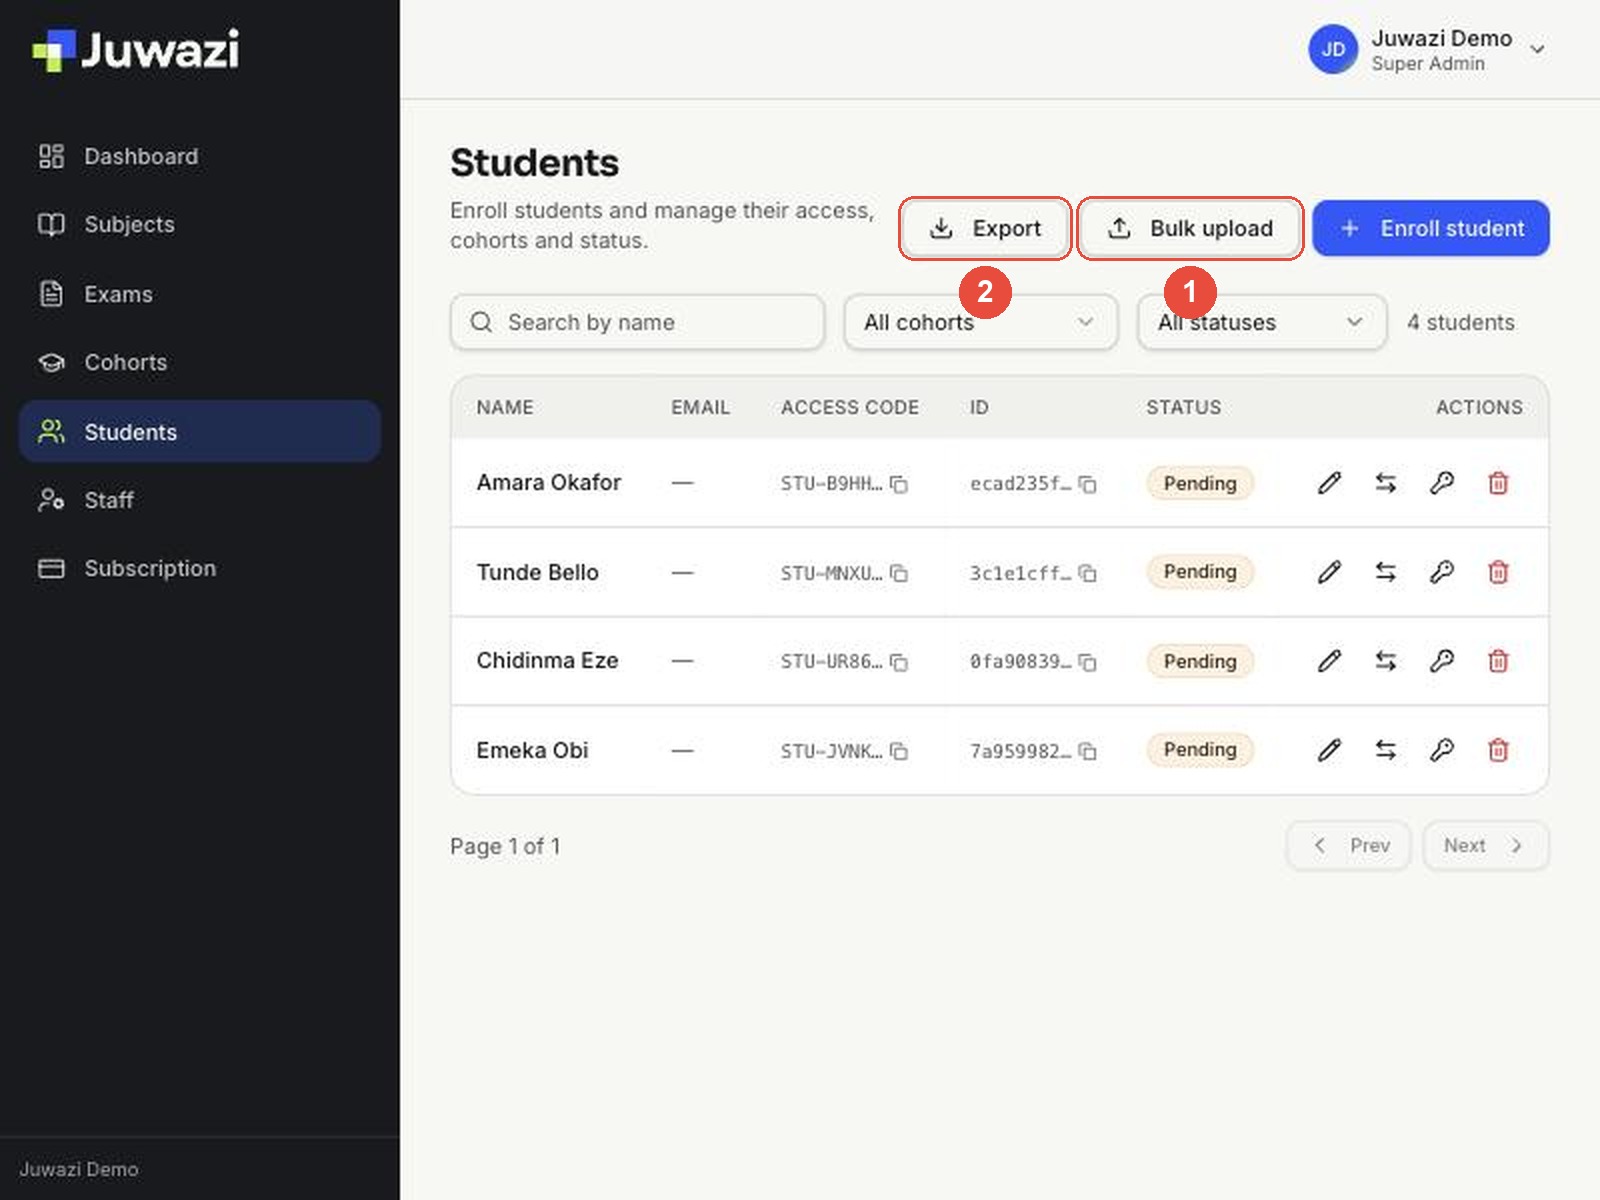Click the name Chidinma Eze

(547, 660)
